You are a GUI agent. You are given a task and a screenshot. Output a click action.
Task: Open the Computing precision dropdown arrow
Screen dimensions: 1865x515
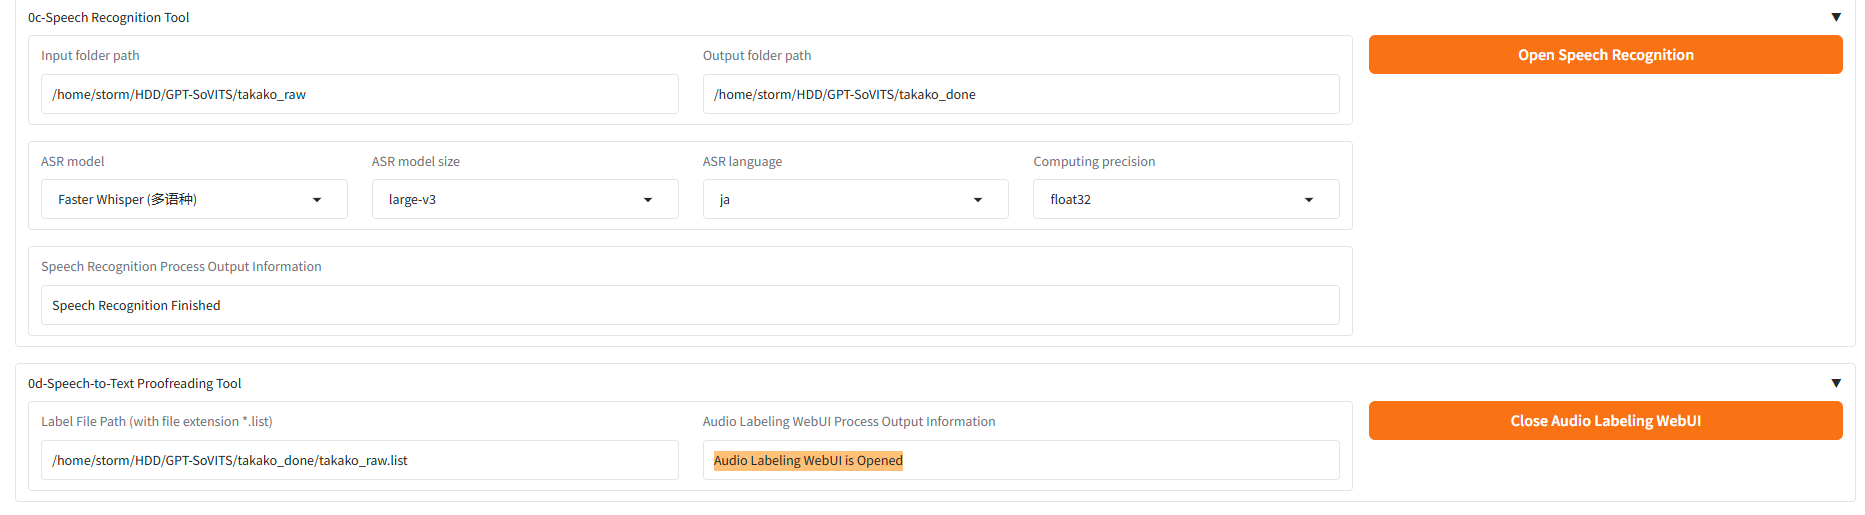coord(1309,200)
